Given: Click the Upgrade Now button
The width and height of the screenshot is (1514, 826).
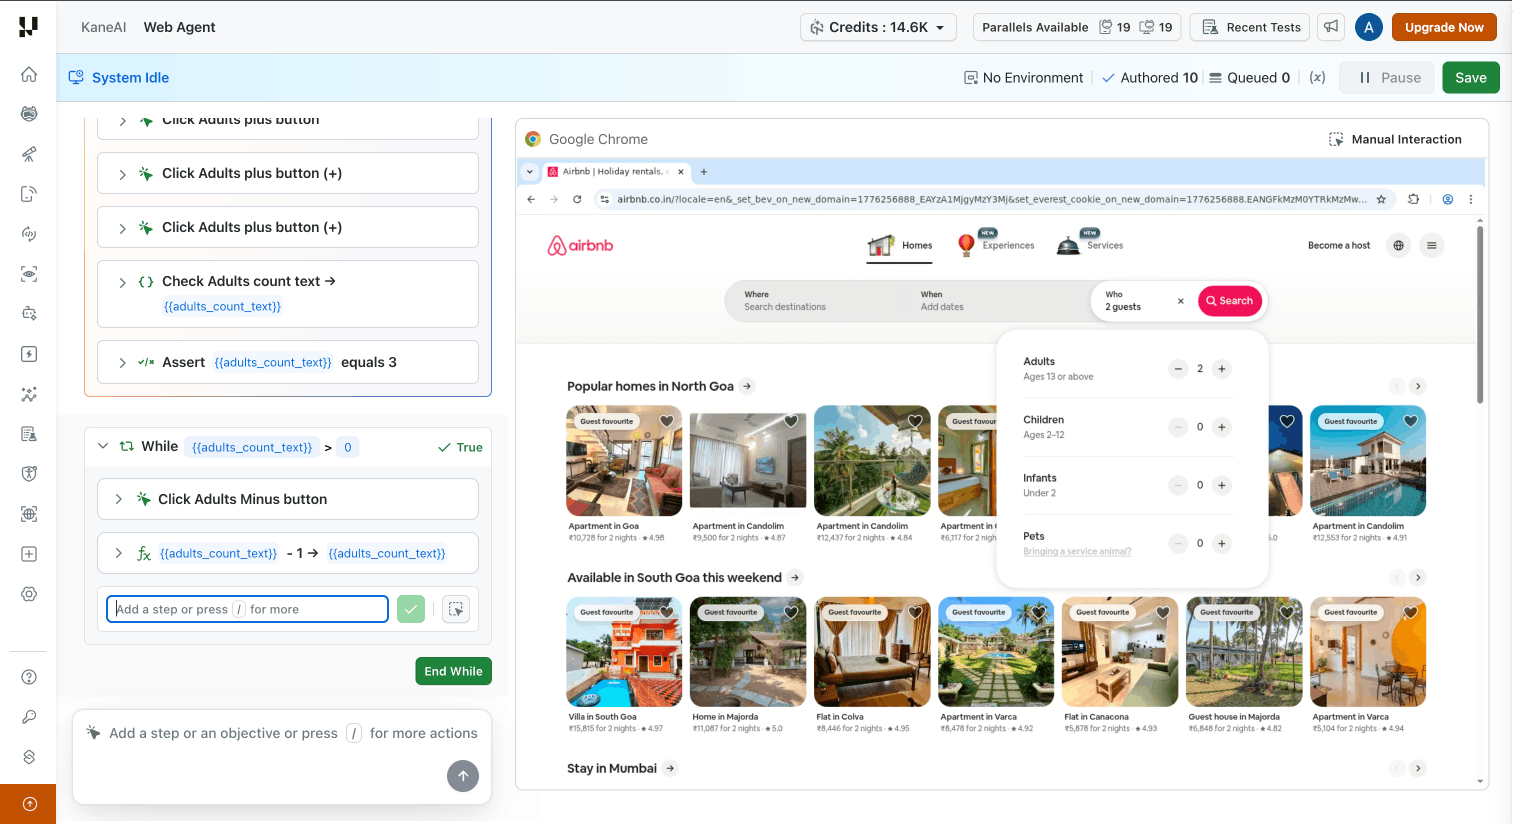Looking at the screenshot, I should point(1443,27).
